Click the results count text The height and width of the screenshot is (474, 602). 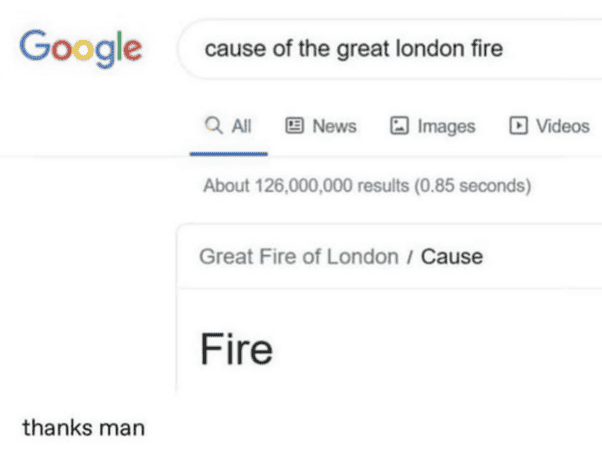pos(367,186)
